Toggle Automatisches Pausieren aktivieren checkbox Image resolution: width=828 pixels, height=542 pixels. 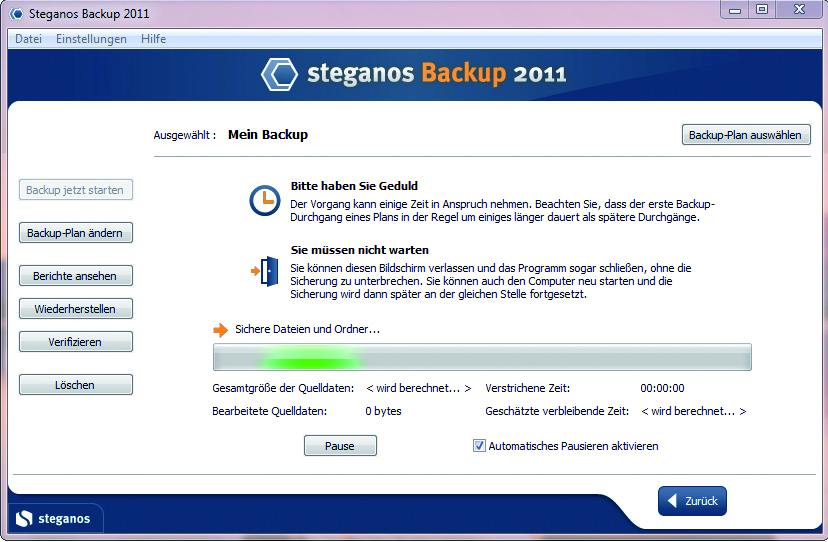(x=479, y=446)
